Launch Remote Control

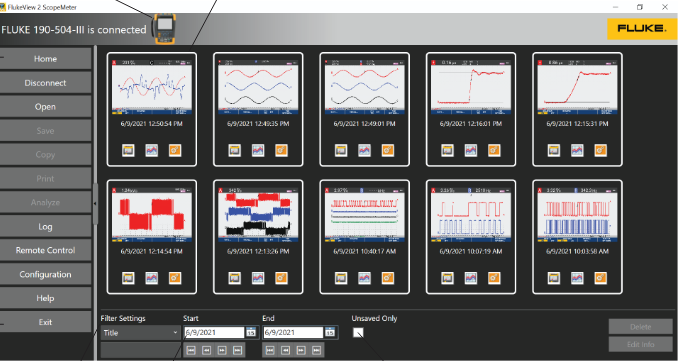pyautogui.click(x=45, y=250)
